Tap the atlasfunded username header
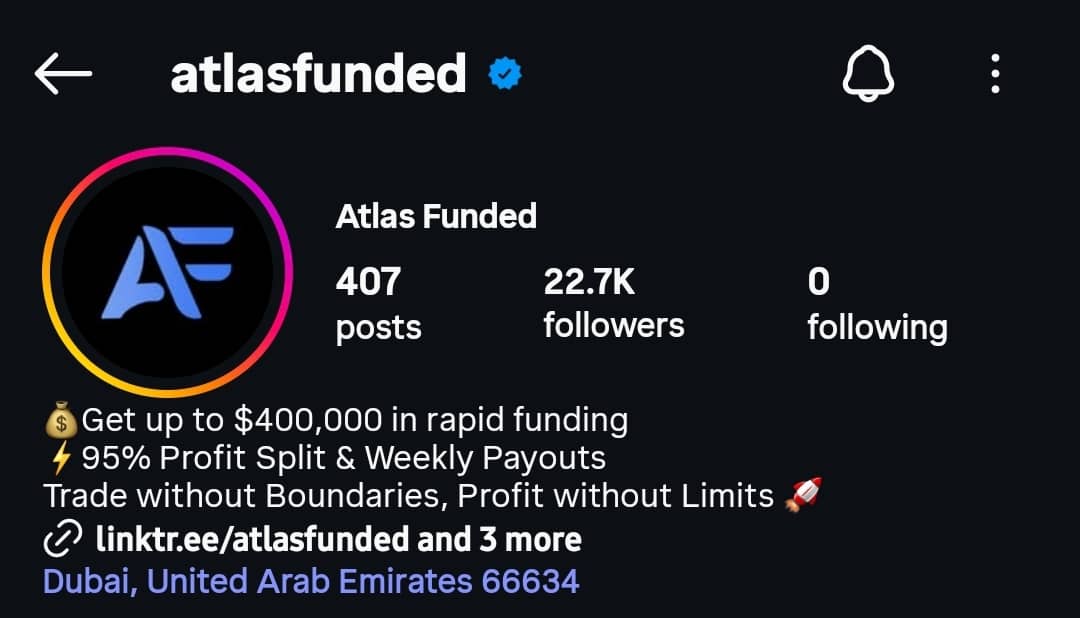The height and width of the screenshot is (618, 1080). point(318,74)
